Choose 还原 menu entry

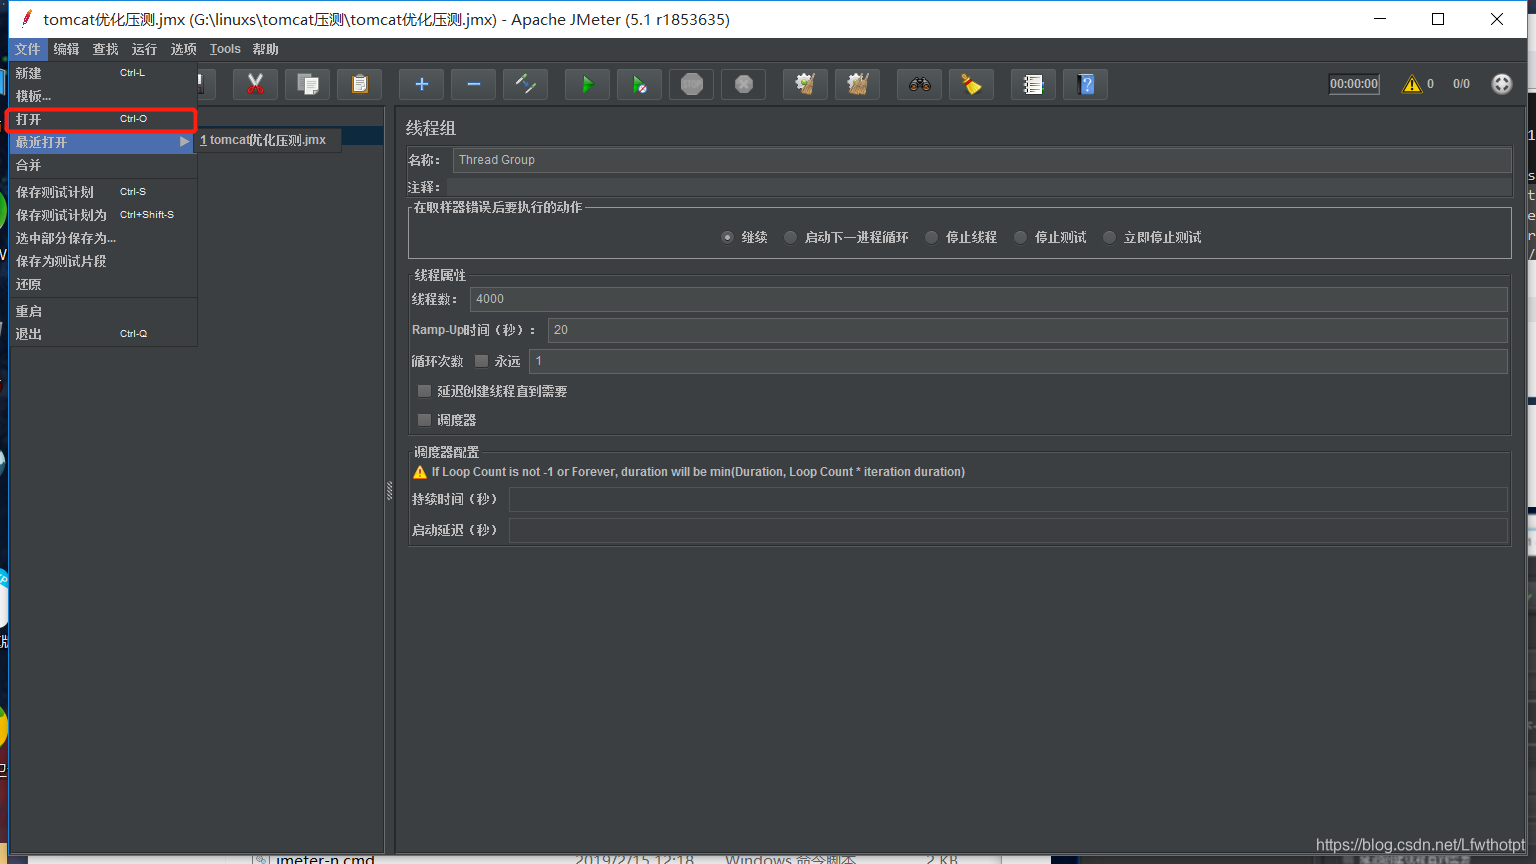point(103,284)
